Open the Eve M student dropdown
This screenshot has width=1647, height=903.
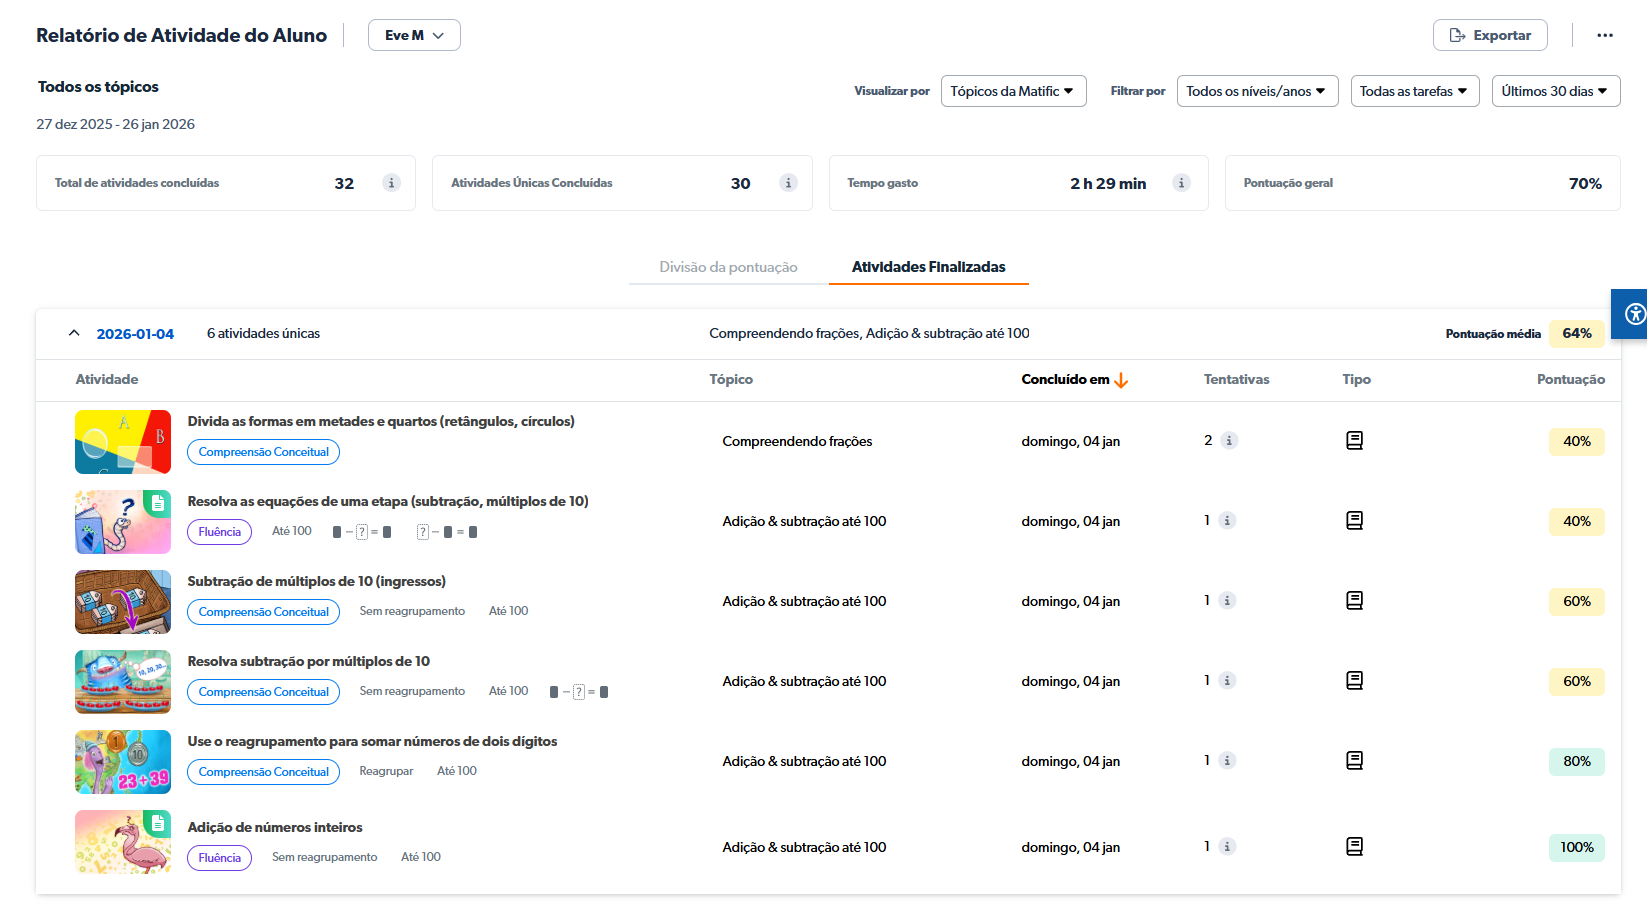point(414,35)
